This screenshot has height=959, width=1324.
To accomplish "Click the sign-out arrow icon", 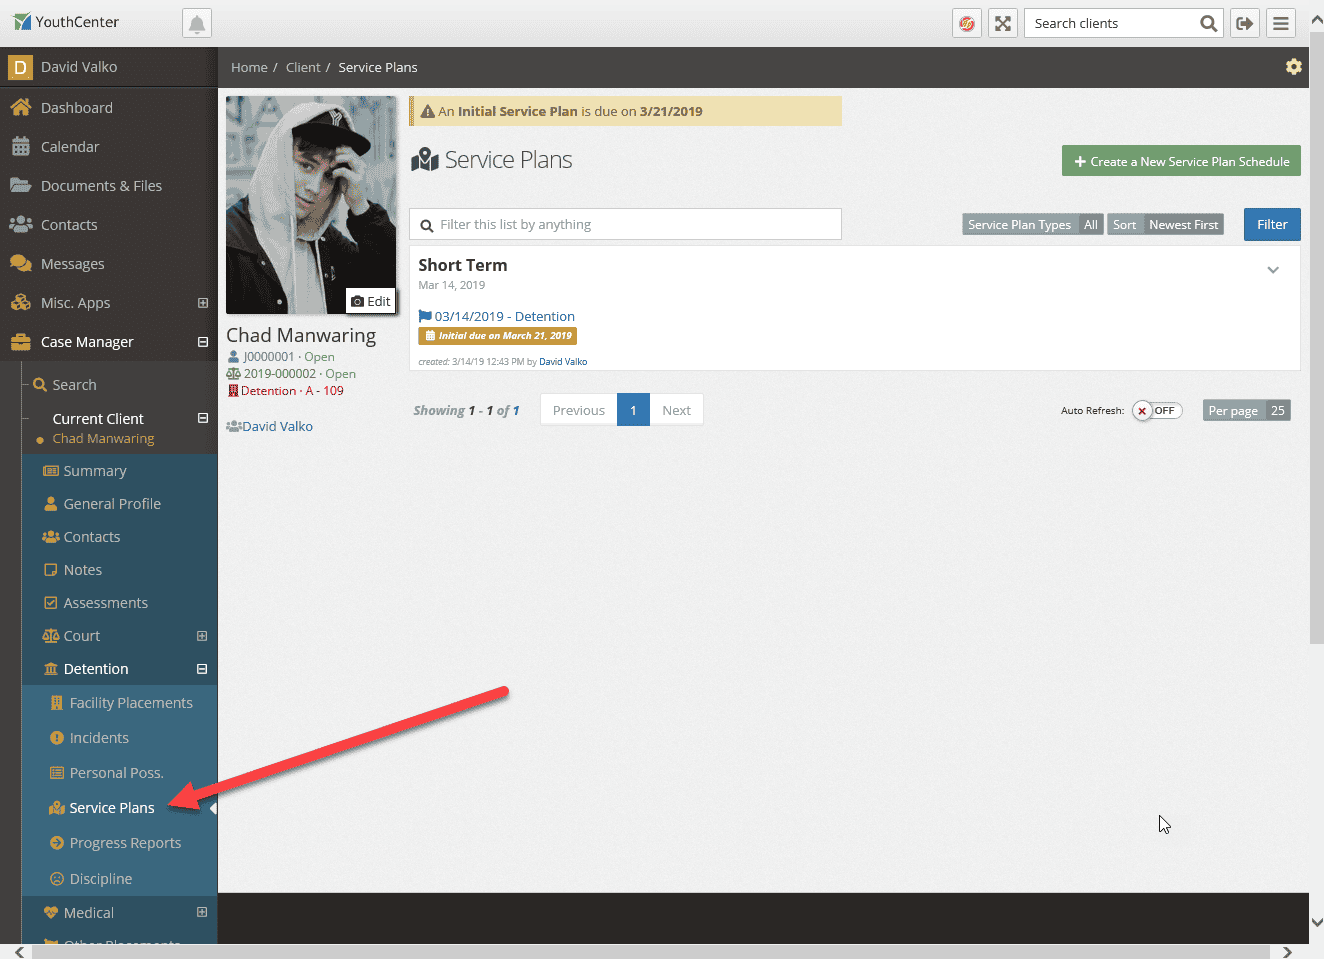I will tap(1245, 23).
